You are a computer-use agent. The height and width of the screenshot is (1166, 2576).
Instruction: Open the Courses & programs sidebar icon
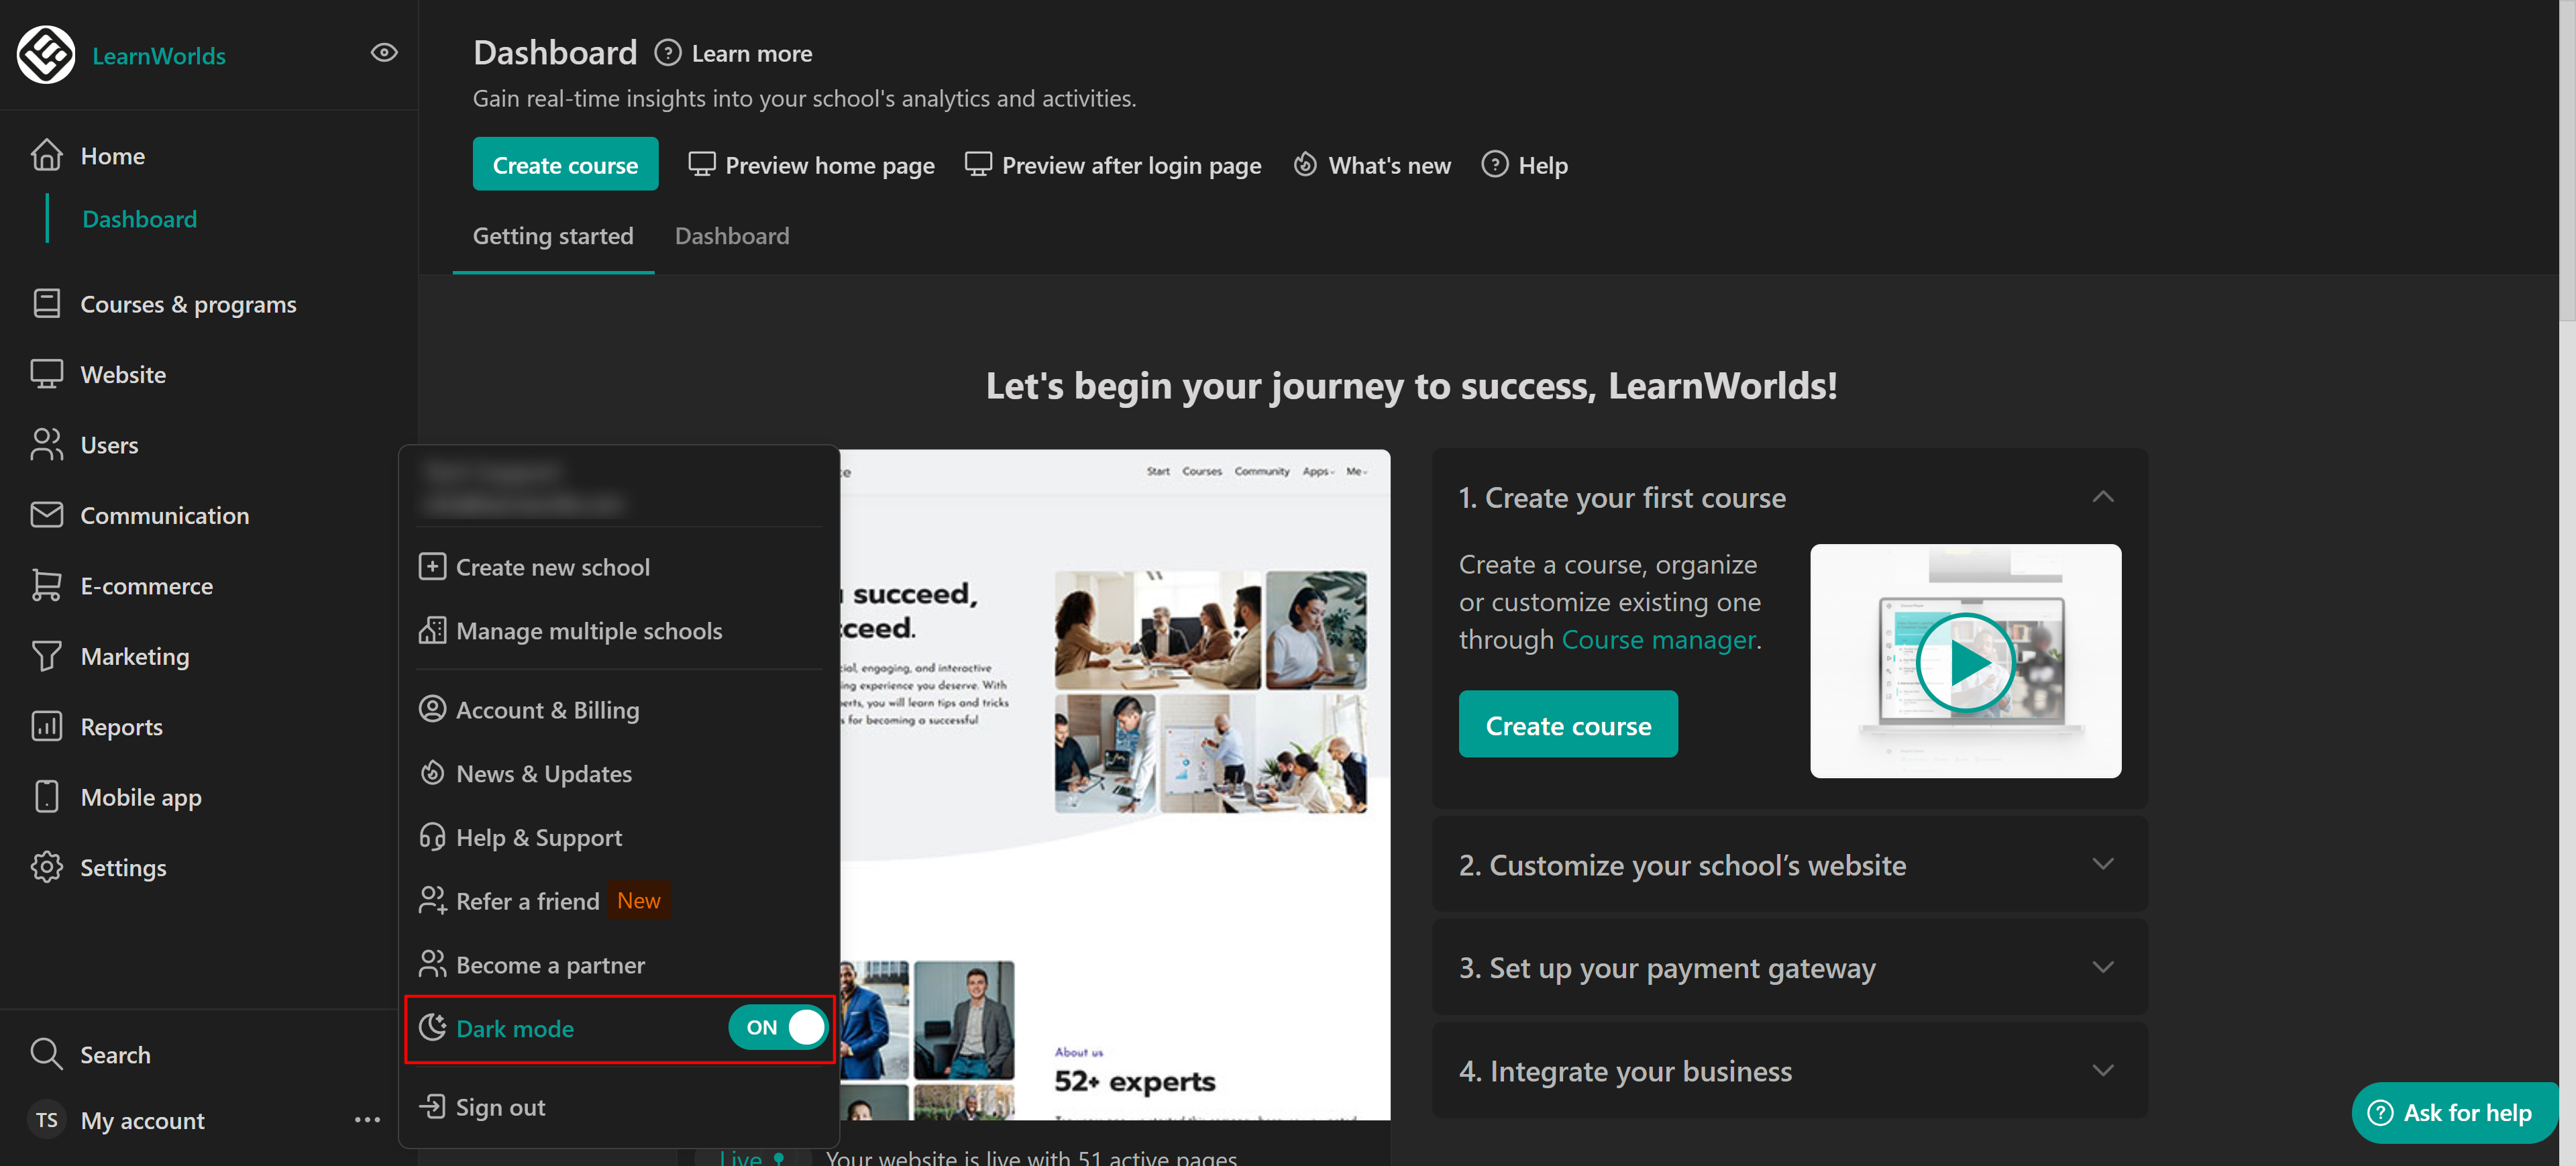click(x=46, y=303)
